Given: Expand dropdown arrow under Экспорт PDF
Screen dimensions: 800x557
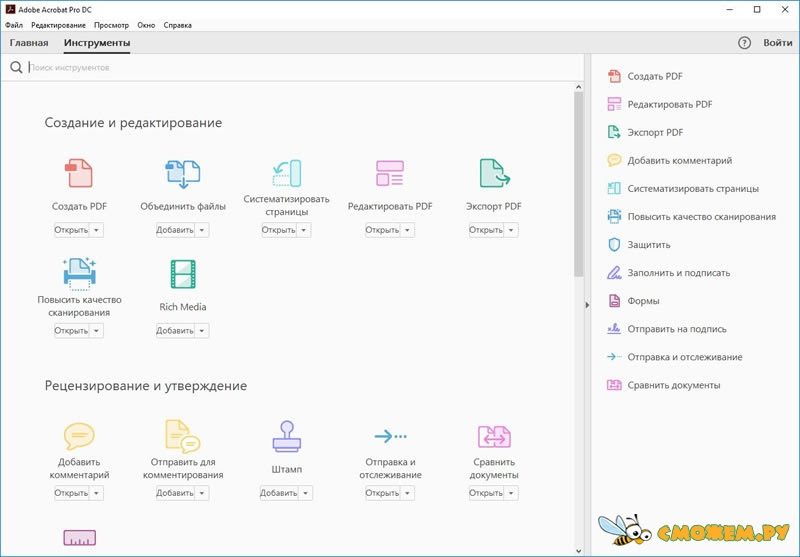Looking at the screenshot, I should 511,230.
